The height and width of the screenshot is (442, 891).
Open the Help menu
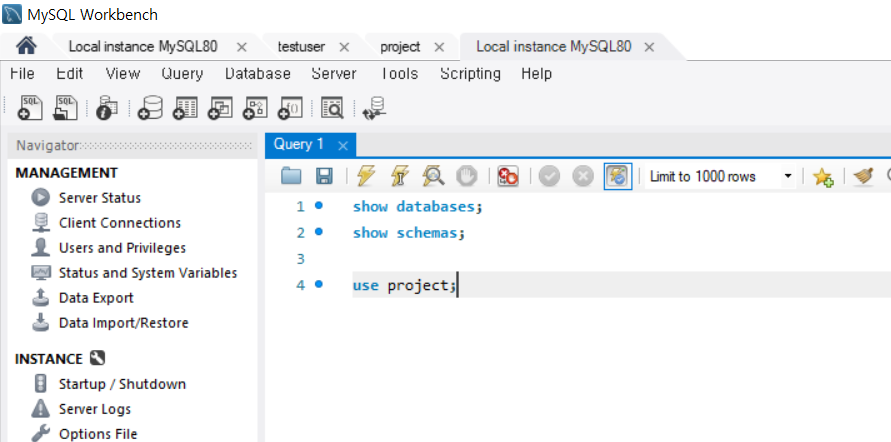(536, 73)
